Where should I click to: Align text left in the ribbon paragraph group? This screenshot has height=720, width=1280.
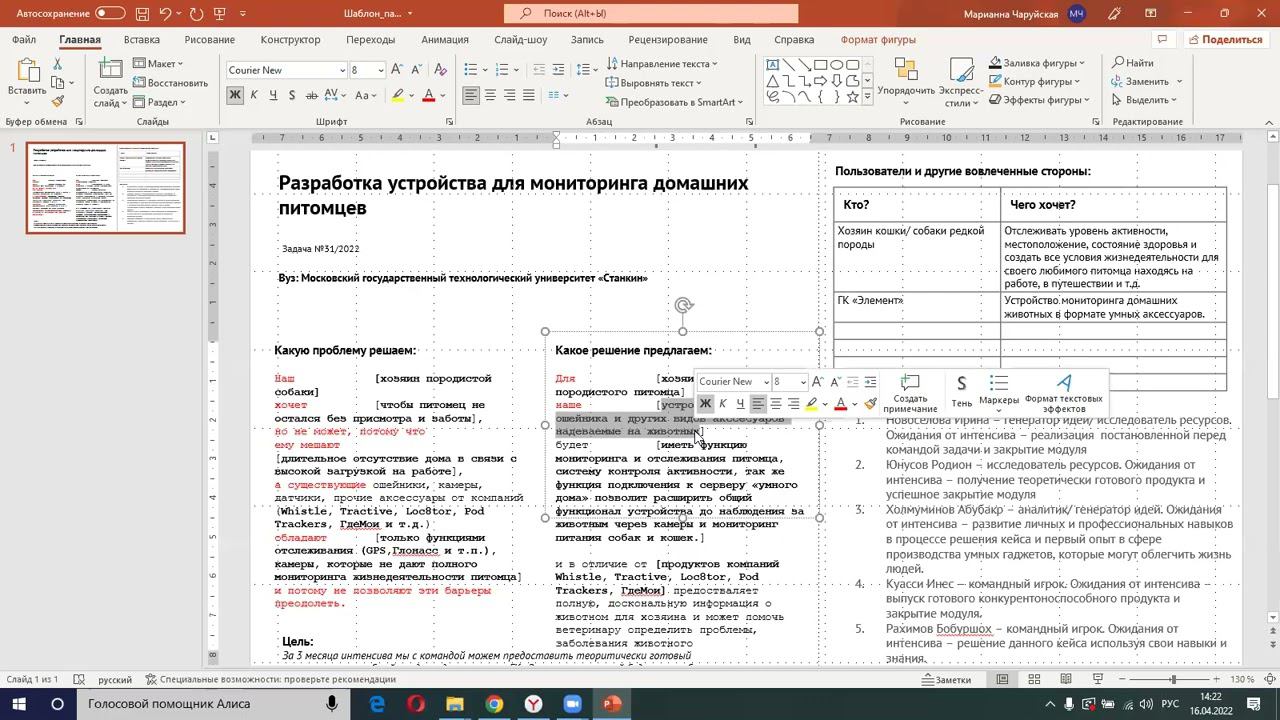[471, 95]
